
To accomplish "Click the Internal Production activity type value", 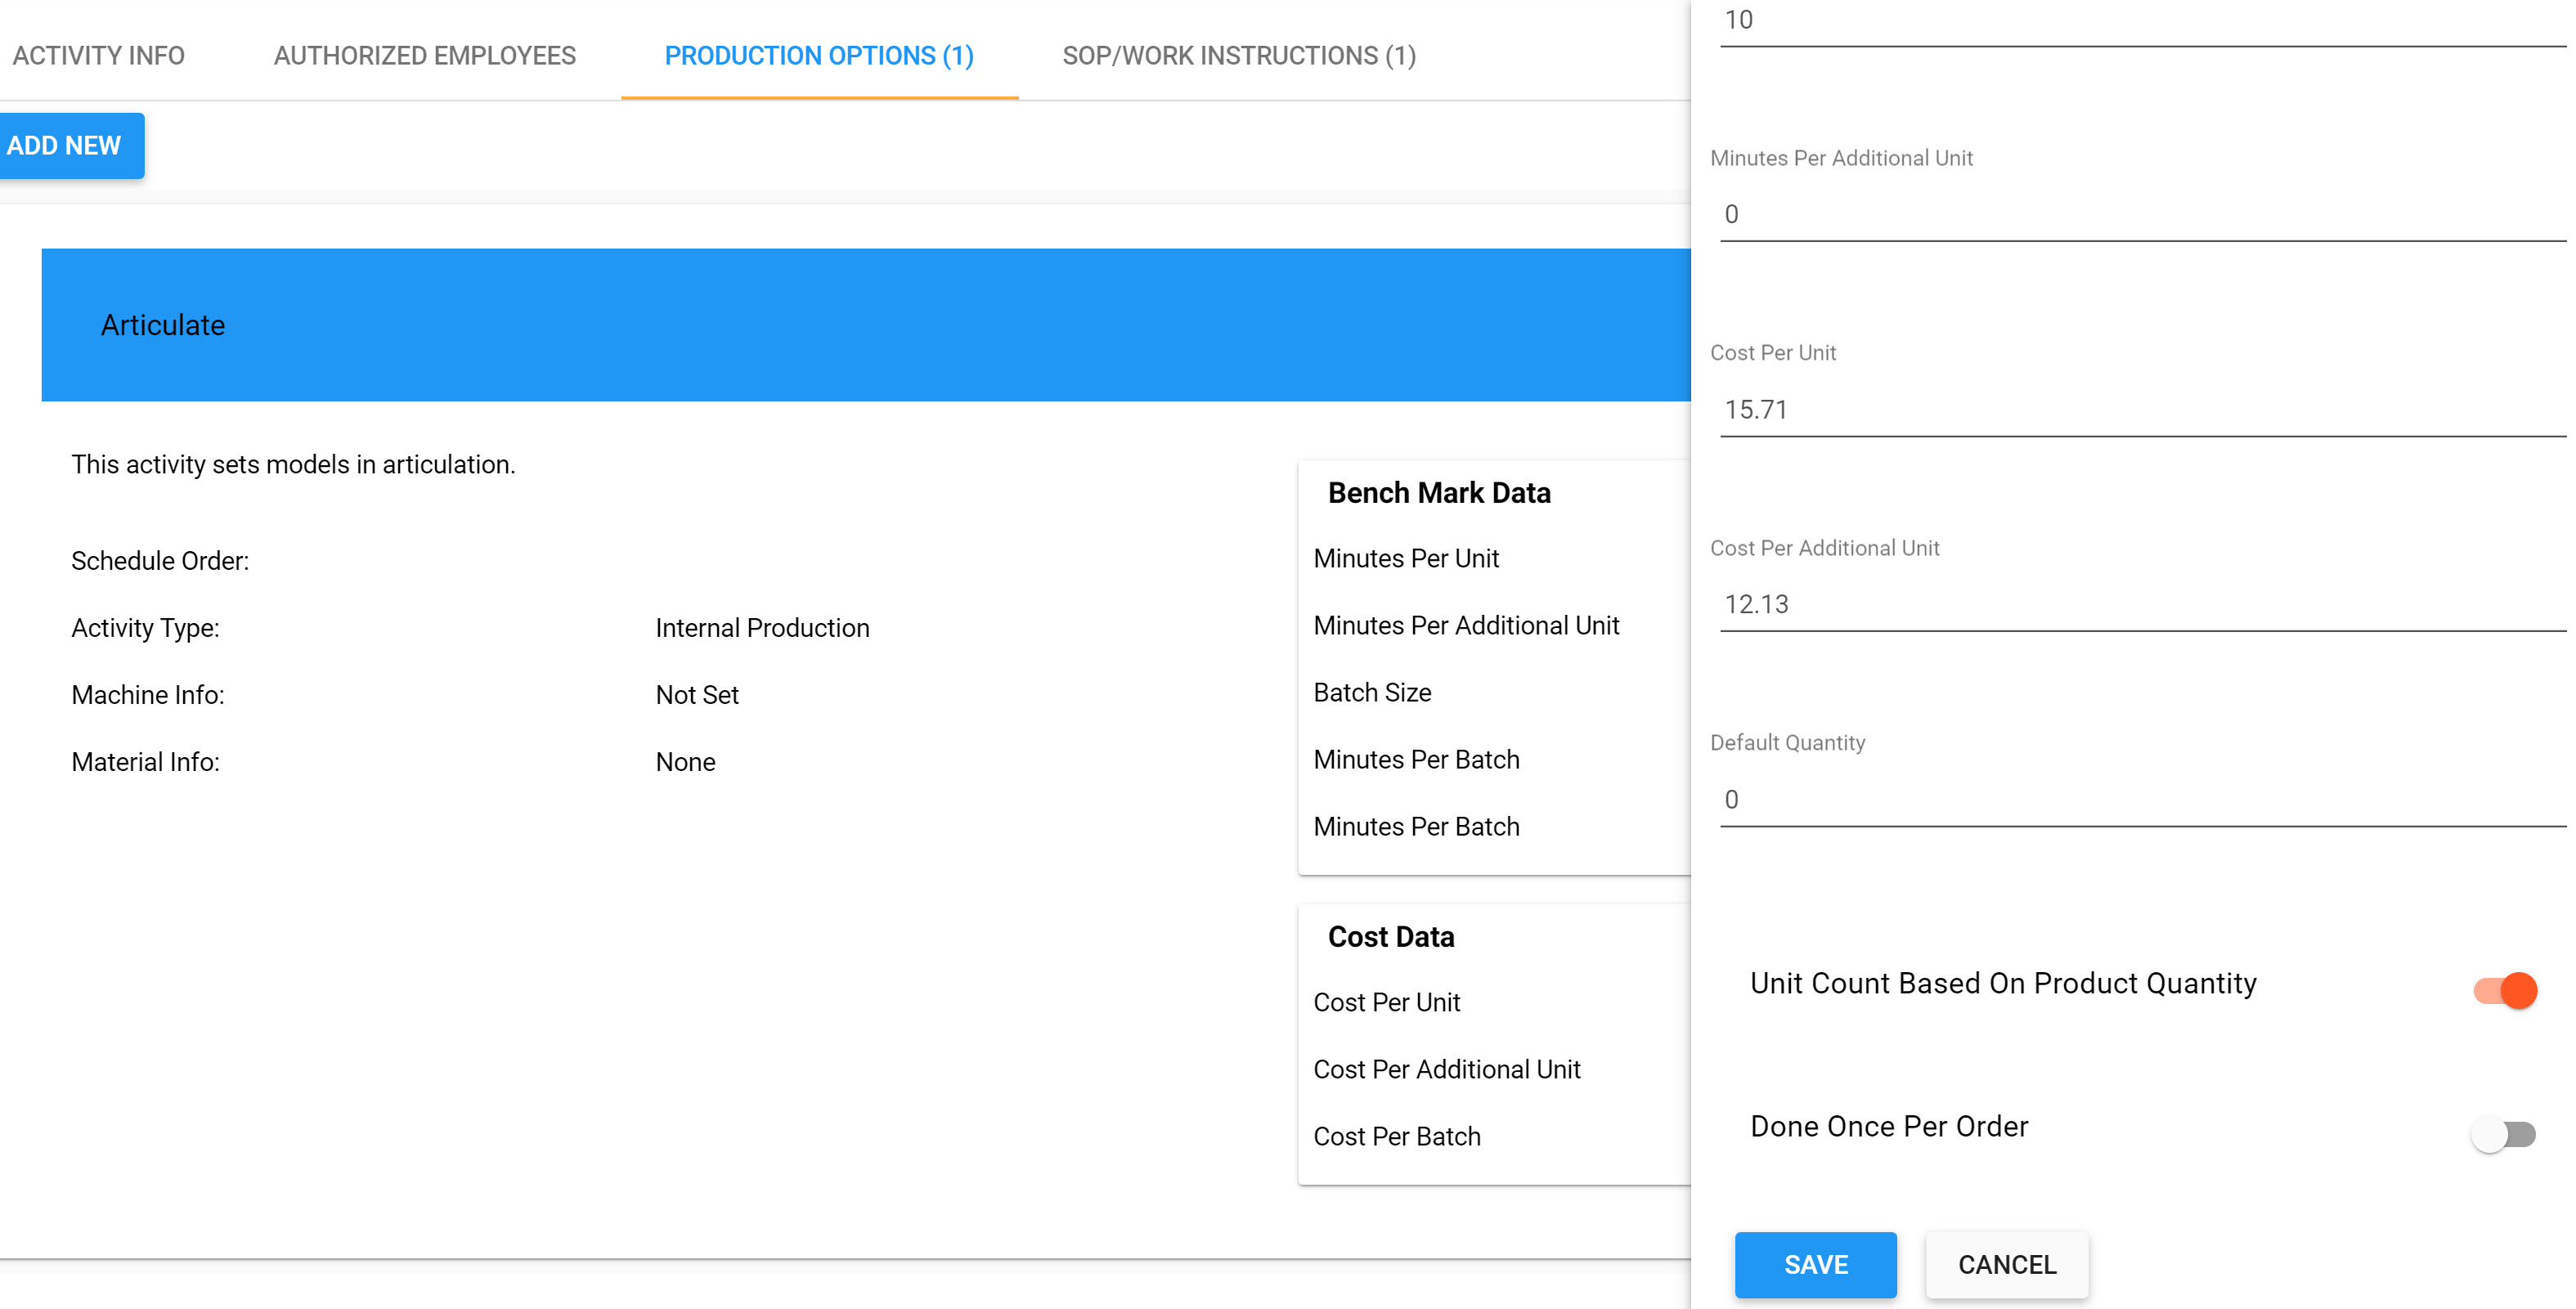I will coord(762,628).
